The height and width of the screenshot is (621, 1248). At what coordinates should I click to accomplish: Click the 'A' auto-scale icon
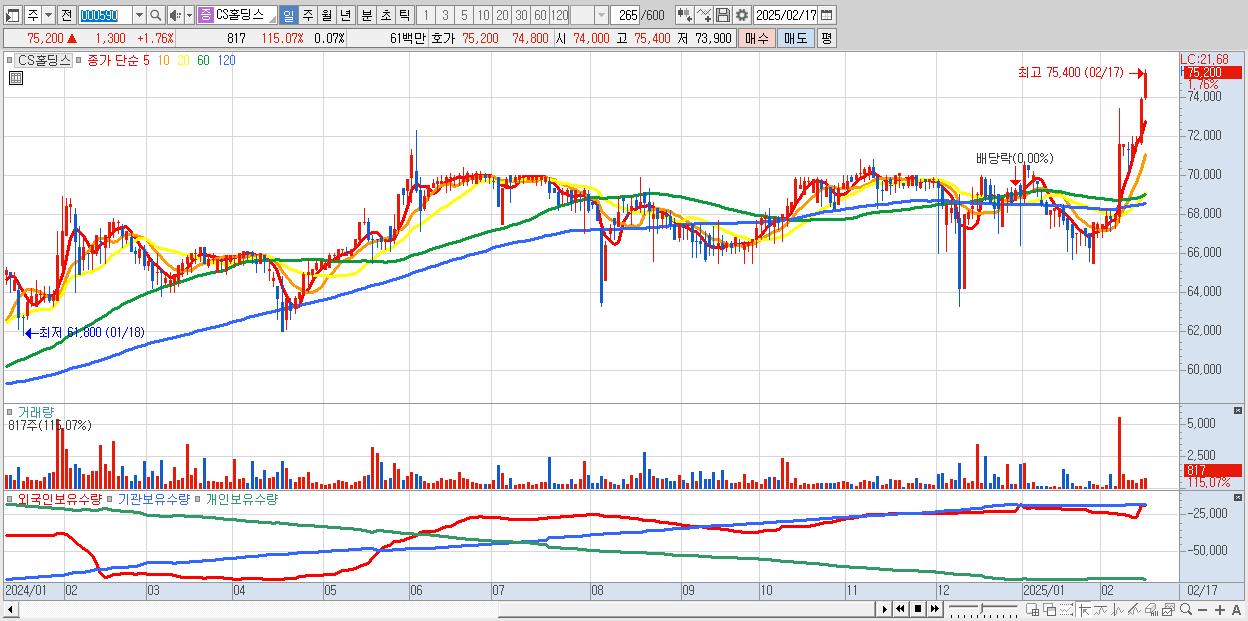[x=1236, y=610]
